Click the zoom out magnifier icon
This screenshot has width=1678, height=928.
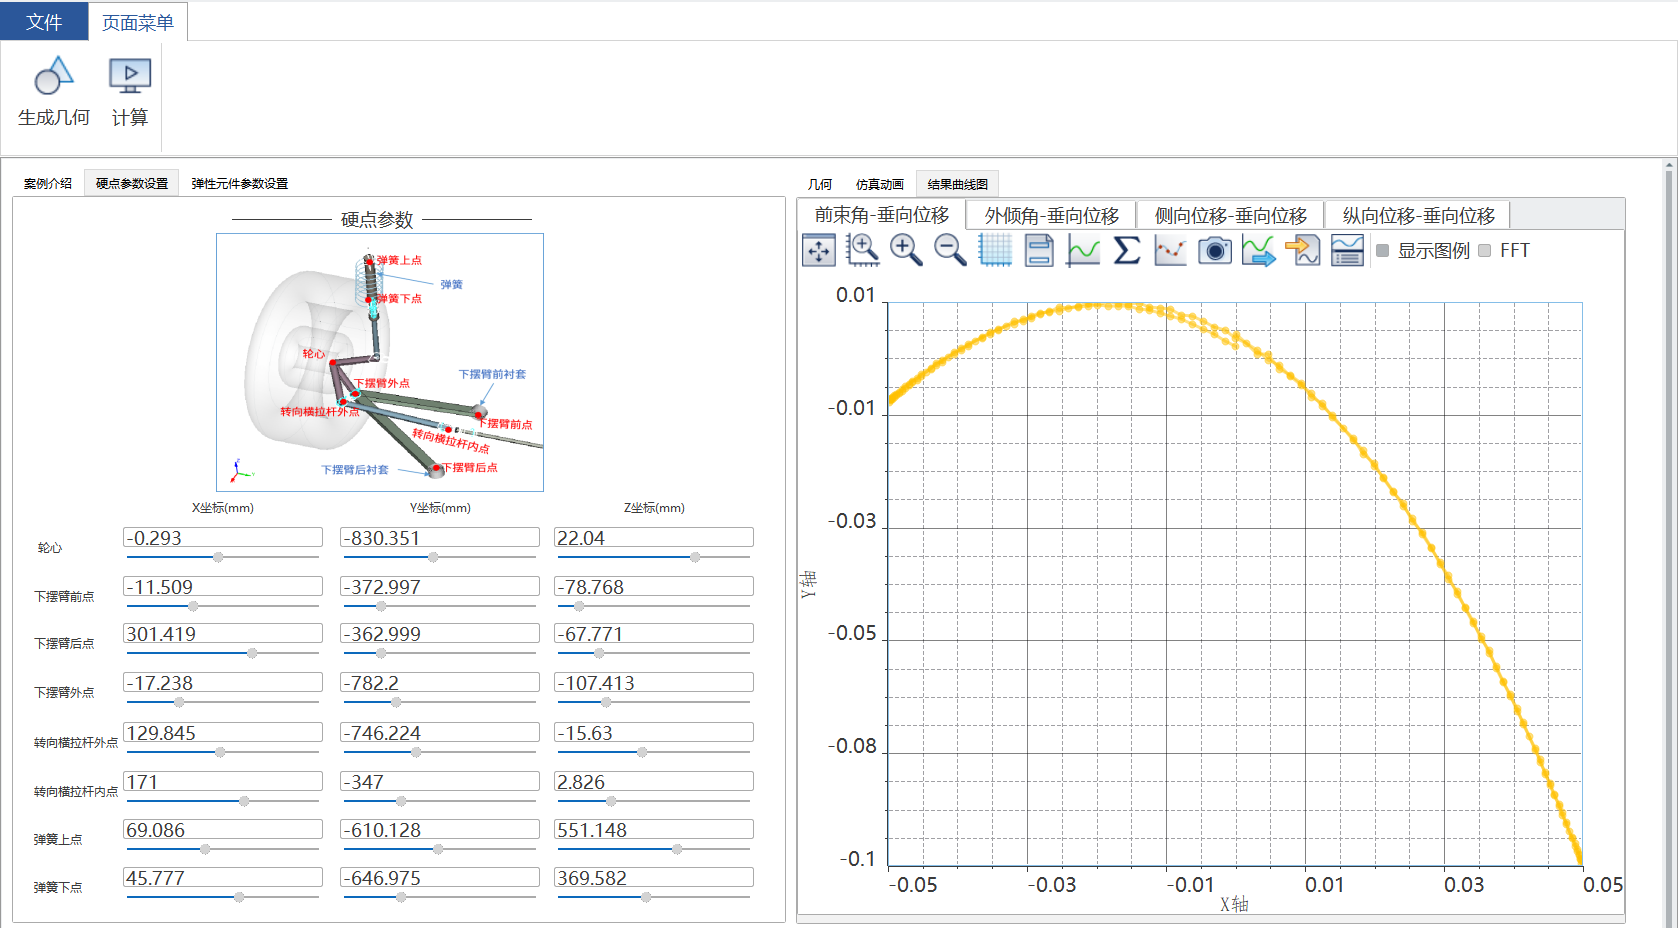(950, 250)
